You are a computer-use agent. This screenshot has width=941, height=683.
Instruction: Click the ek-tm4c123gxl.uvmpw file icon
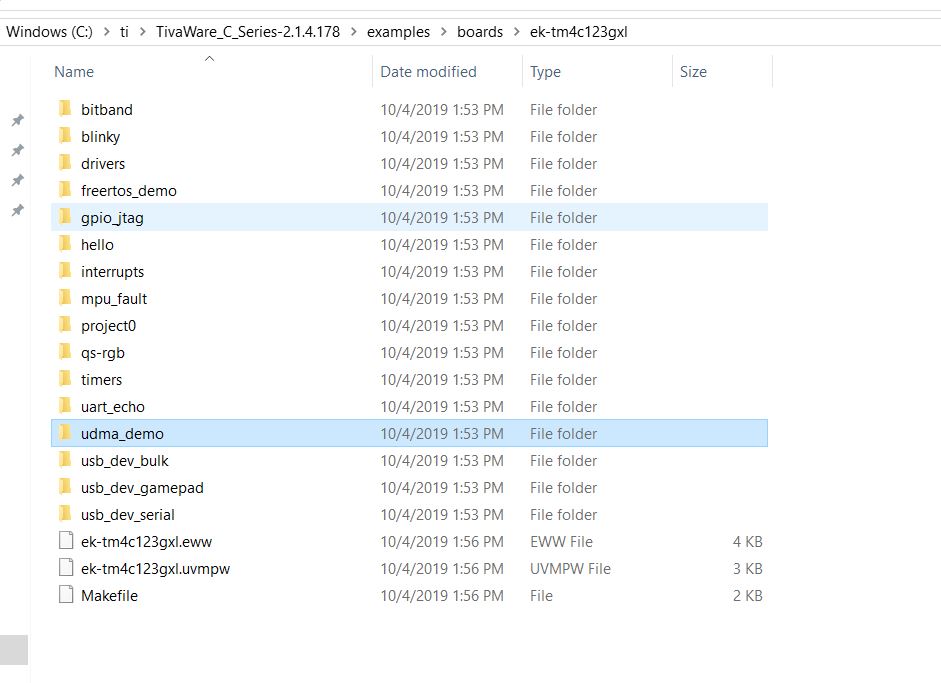coord(66,568)
